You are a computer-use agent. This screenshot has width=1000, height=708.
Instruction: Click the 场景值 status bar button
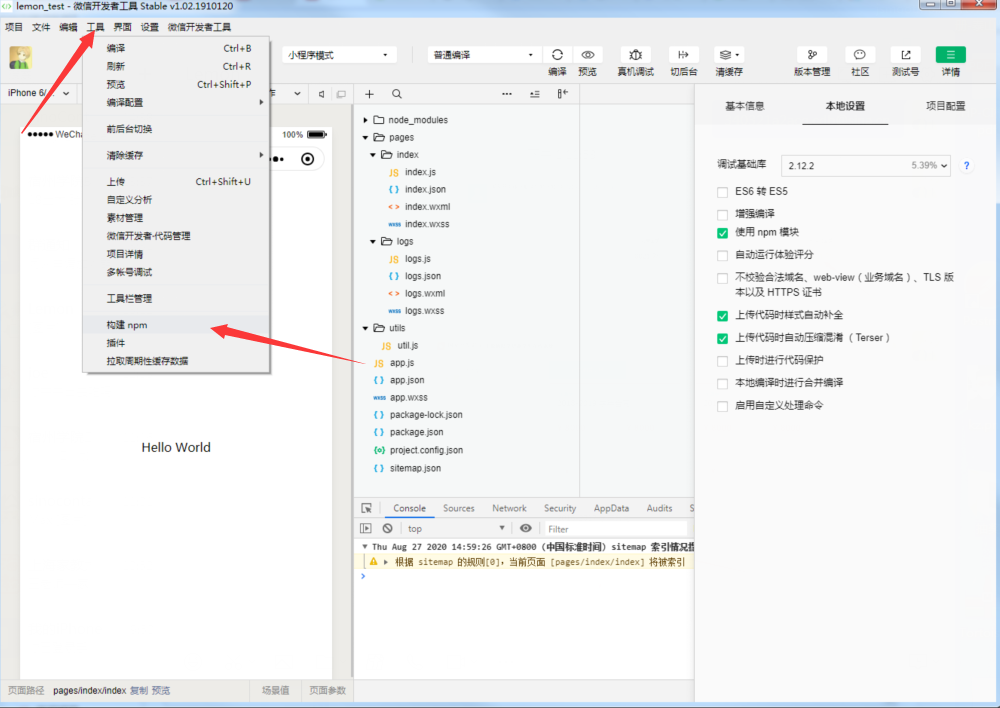click(x=275, y=690)
